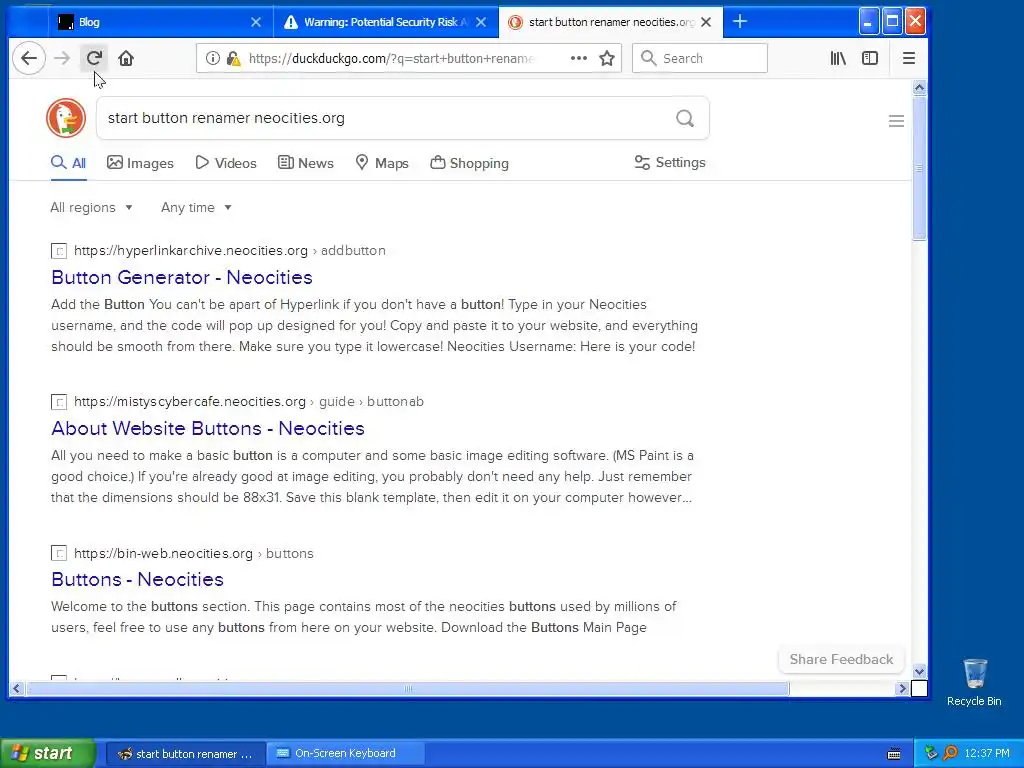Viewport: 1024px width, 768px height.
Task: Click the mistyscybercafe result favicon
Action: [59, 402]
